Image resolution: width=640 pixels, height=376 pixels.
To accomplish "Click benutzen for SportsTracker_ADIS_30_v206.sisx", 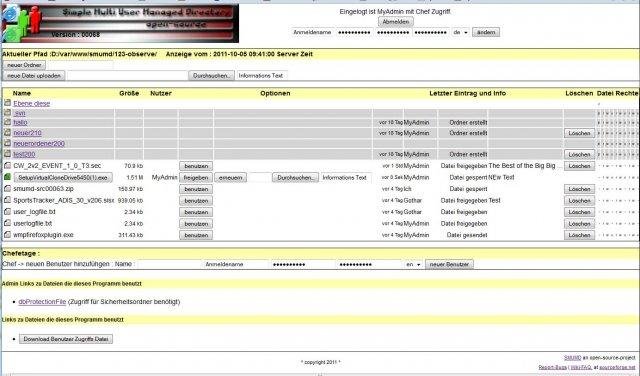I will (x=196, y=201).
